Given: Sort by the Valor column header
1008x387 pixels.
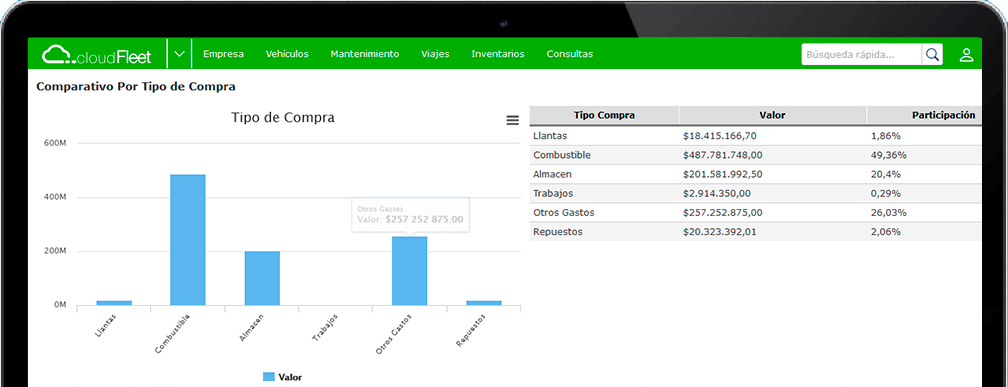Looking at the screenshot, I should click(x=772, y=116).
